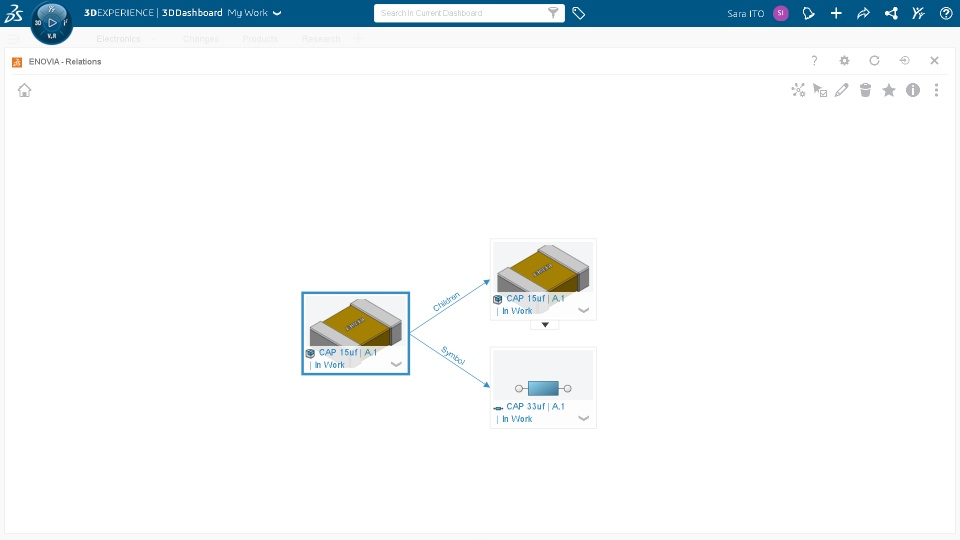
Task: Share the dashboard with the arrow icon
Action: [x=863, y=13]
